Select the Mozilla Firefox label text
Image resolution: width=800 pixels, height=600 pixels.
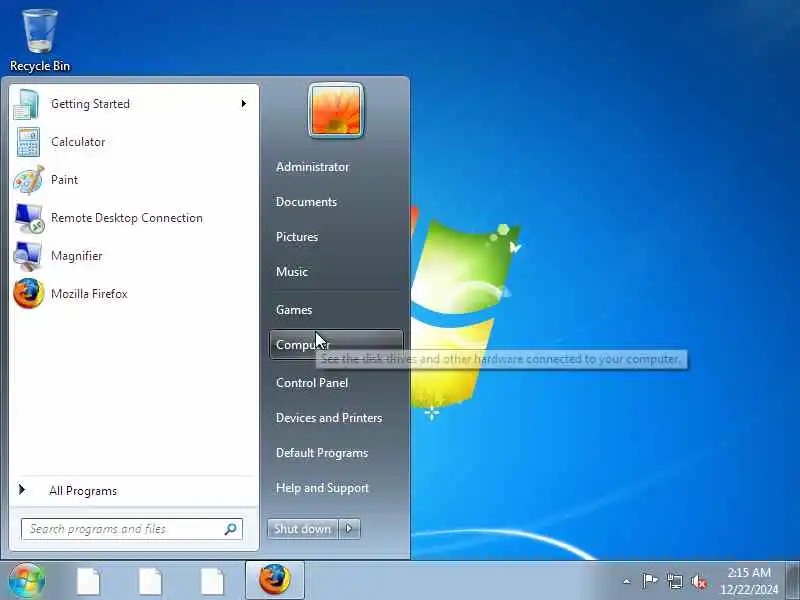pos(89,294)
